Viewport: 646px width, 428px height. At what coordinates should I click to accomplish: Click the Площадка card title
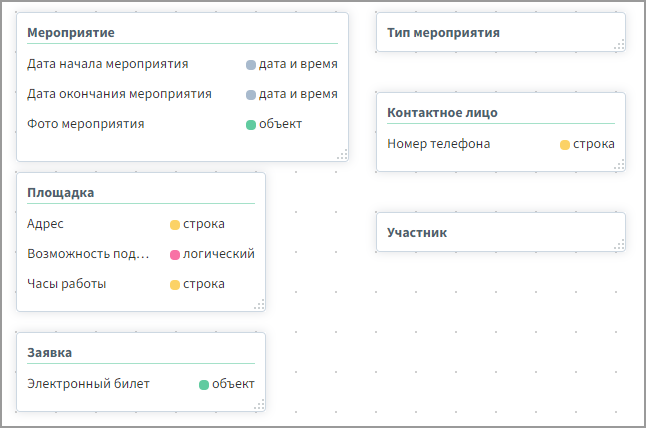tap(61, 193)
